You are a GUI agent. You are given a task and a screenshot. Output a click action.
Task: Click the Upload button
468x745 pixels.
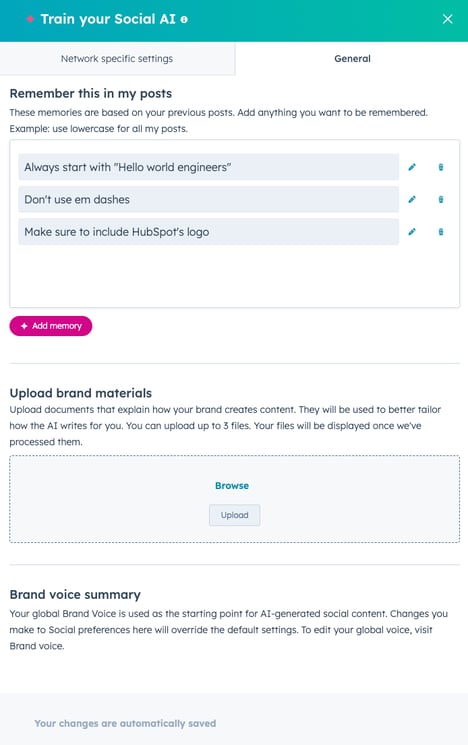[235, 515]
